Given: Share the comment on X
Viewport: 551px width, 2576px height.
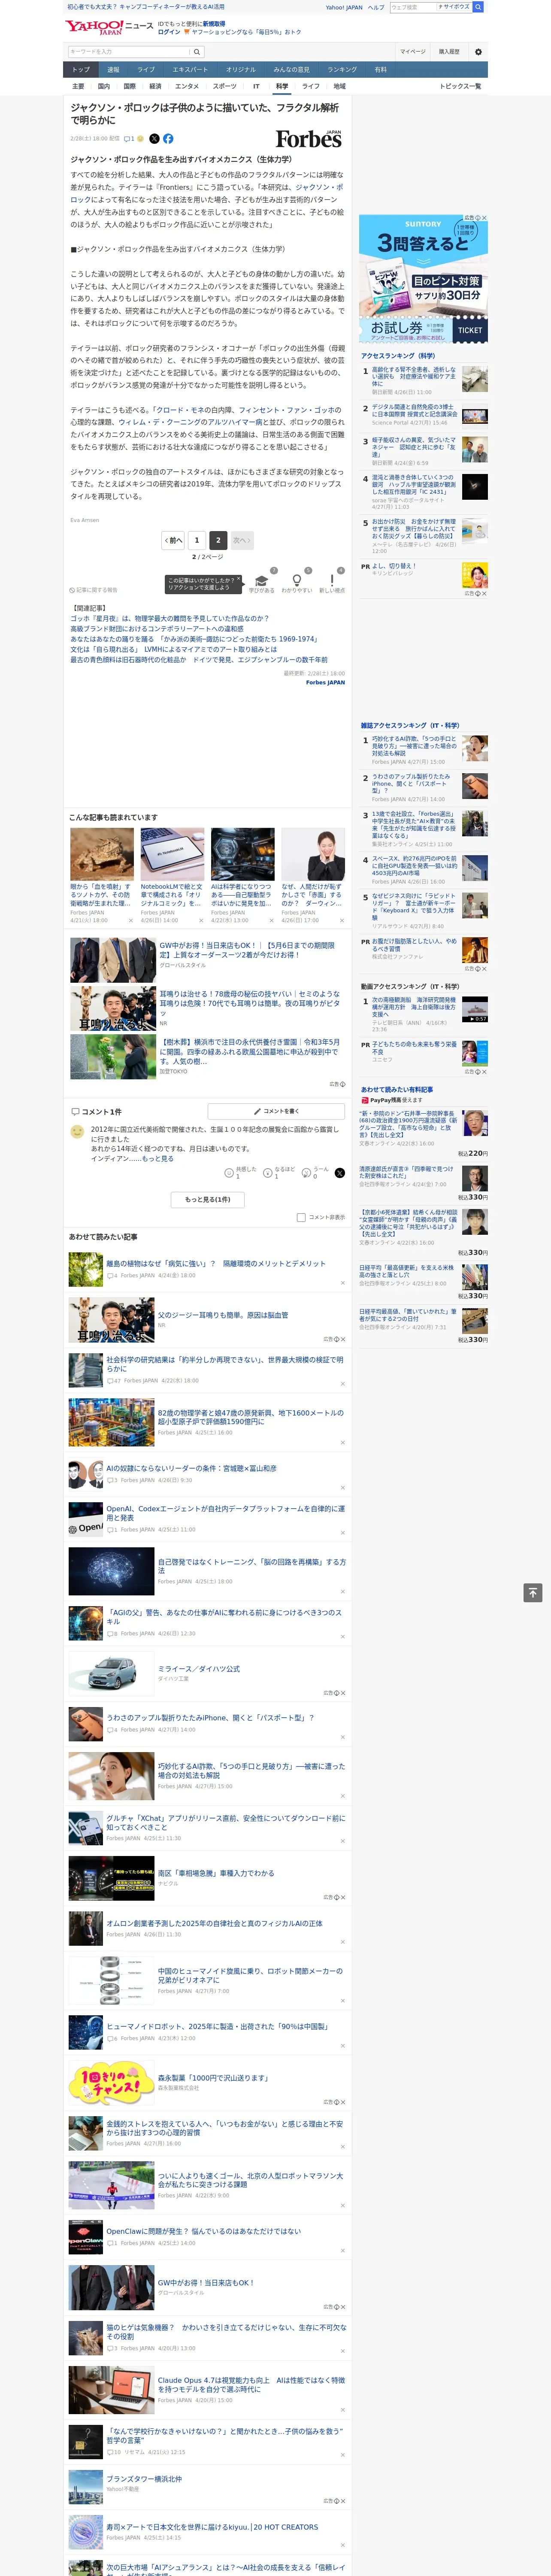Looking at the screenshot, I should click(339, 1172).
